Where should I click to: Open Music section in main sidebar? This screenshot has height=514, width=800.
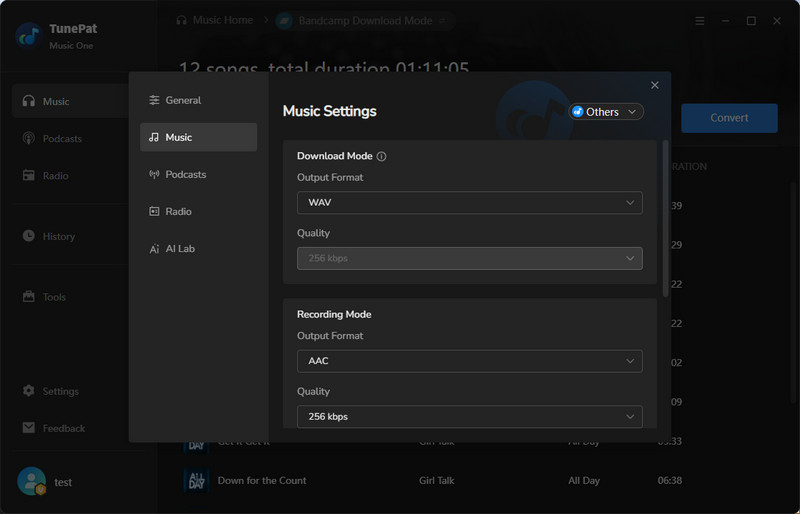[69, 101]
